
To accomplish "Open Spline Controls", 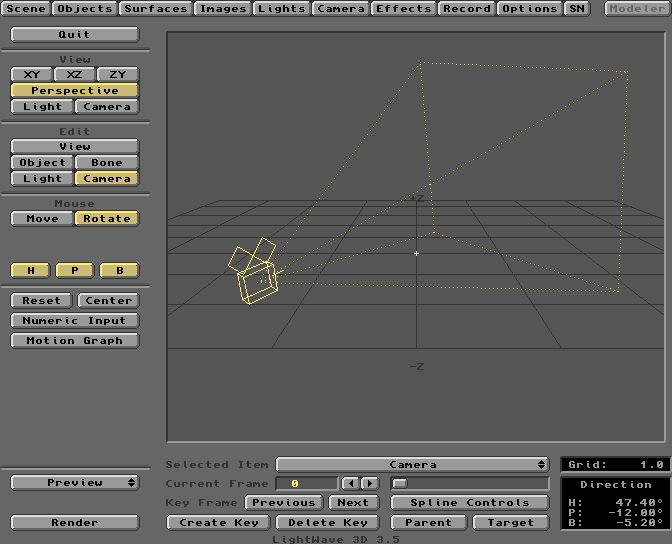I will (x=469, y=503).
